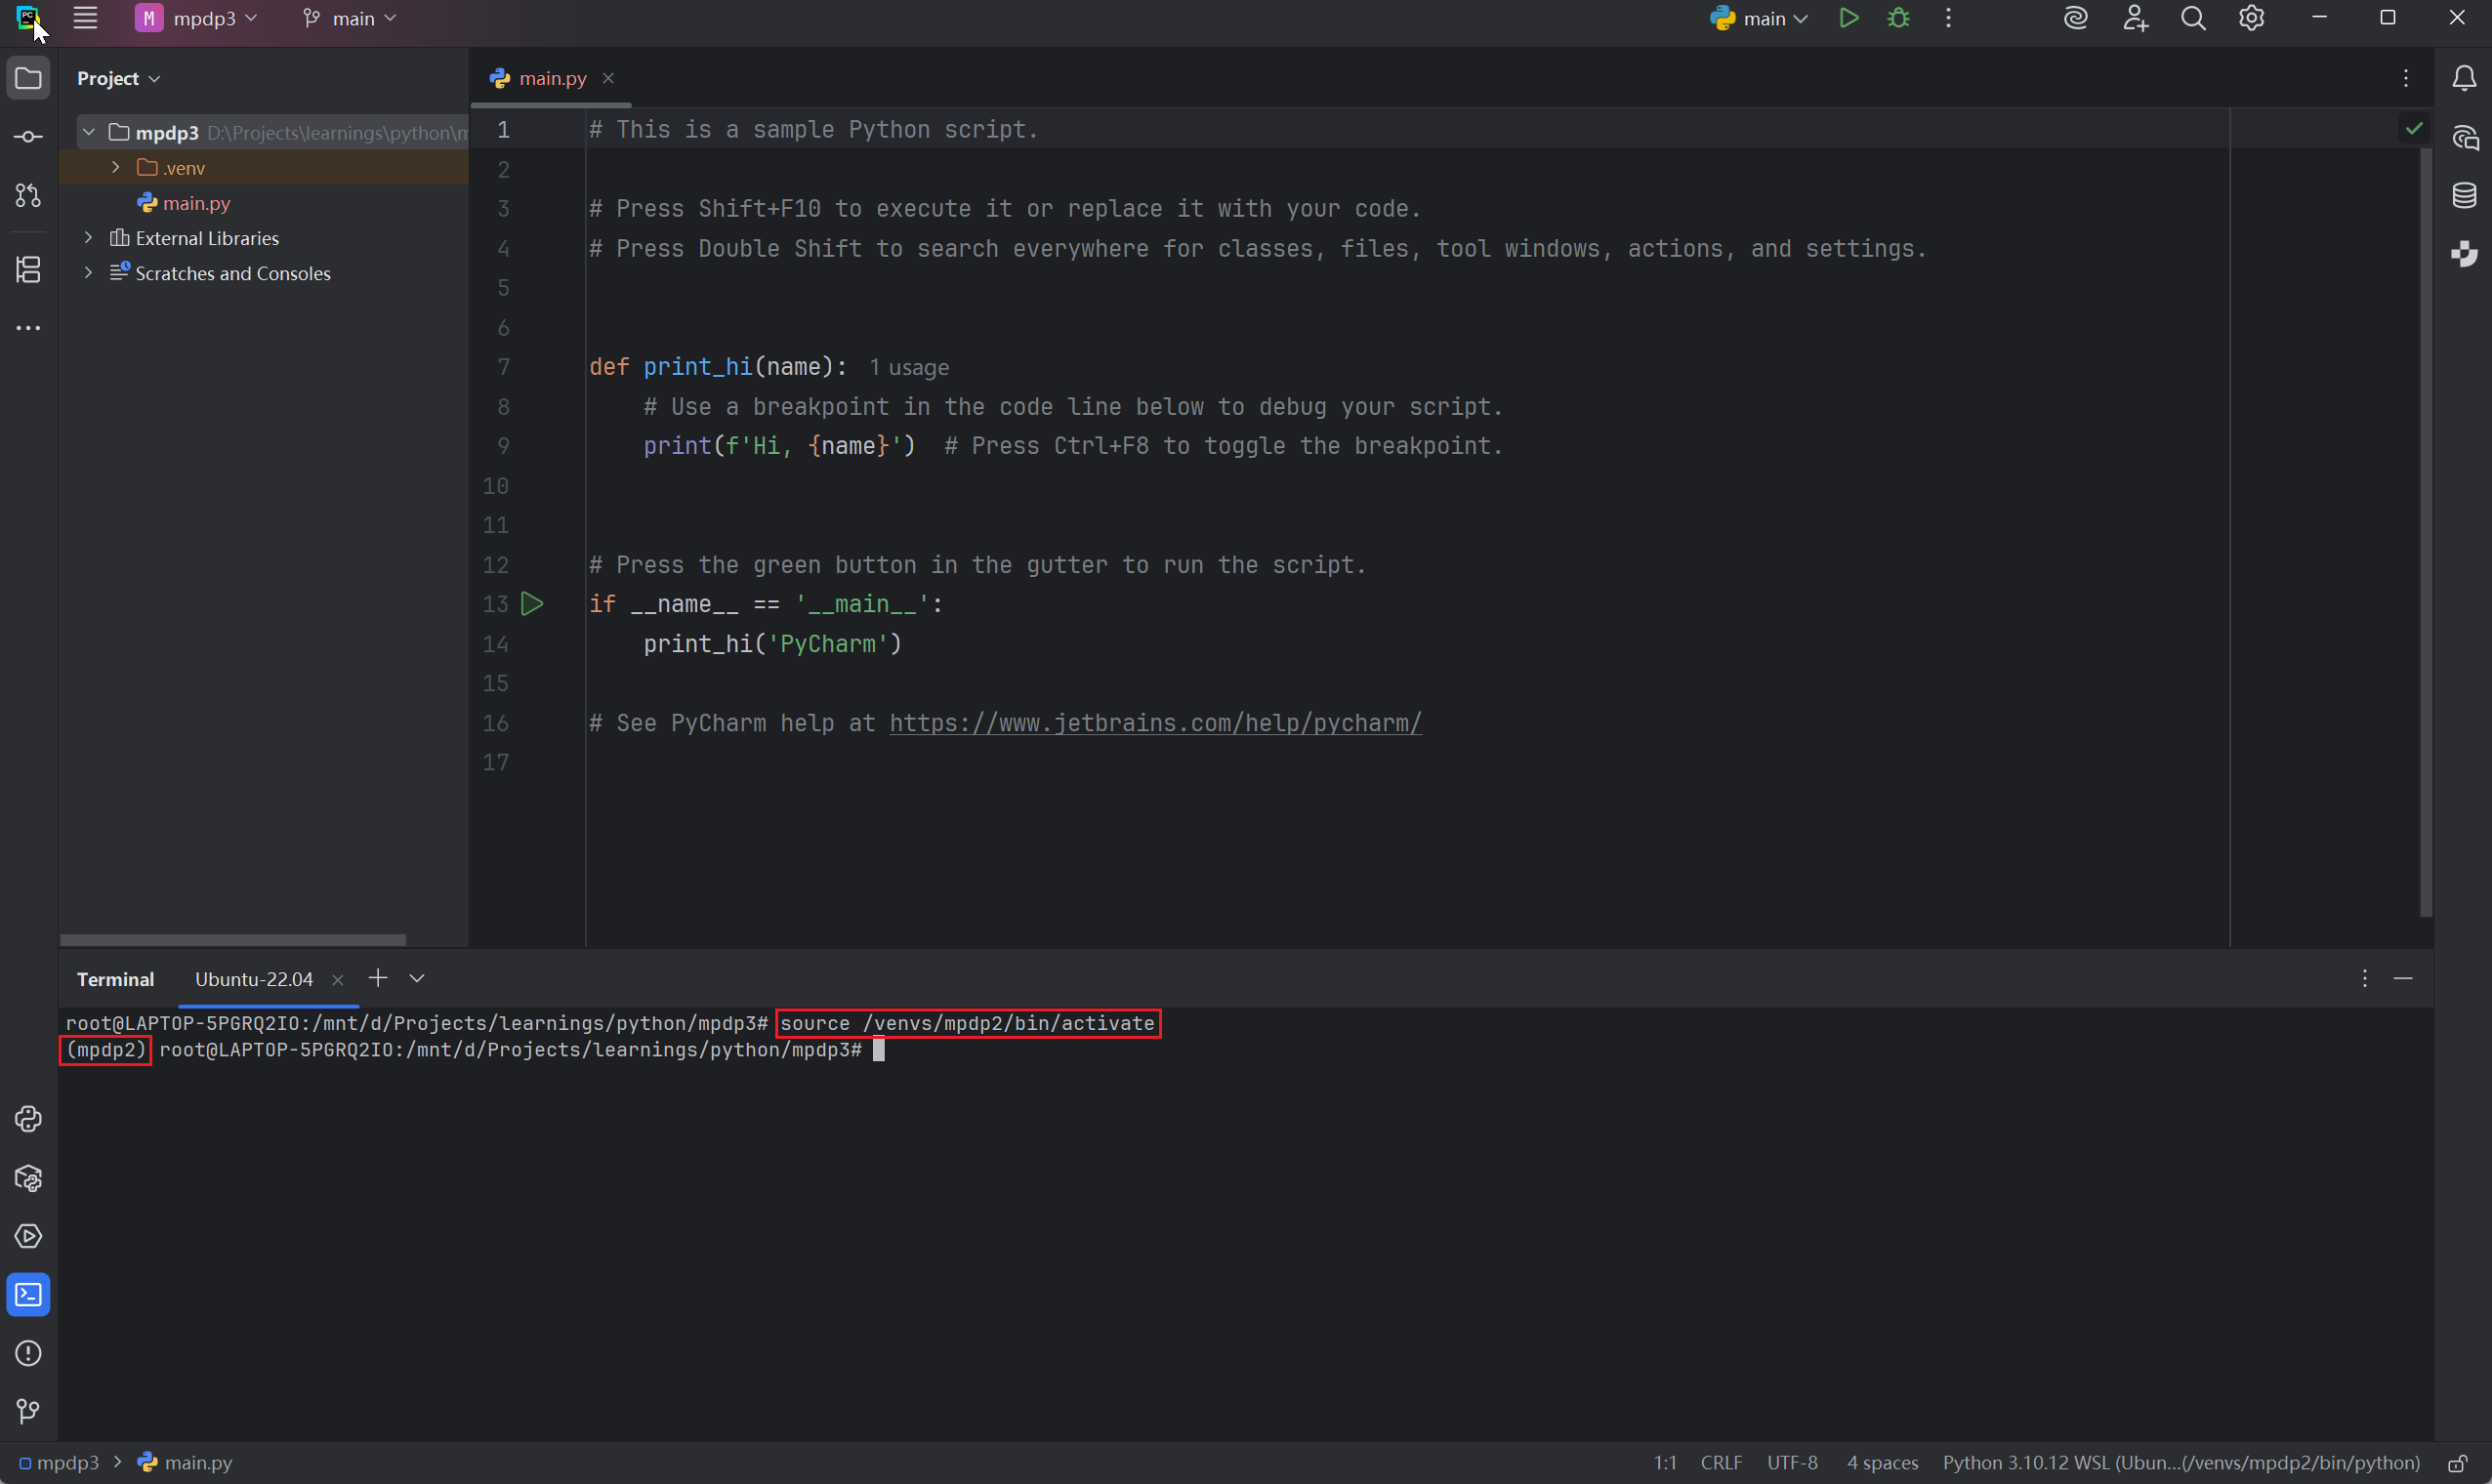Click the Project panel horizontal scrollbar
The image size is (2492, 1484).
point(232,940)
